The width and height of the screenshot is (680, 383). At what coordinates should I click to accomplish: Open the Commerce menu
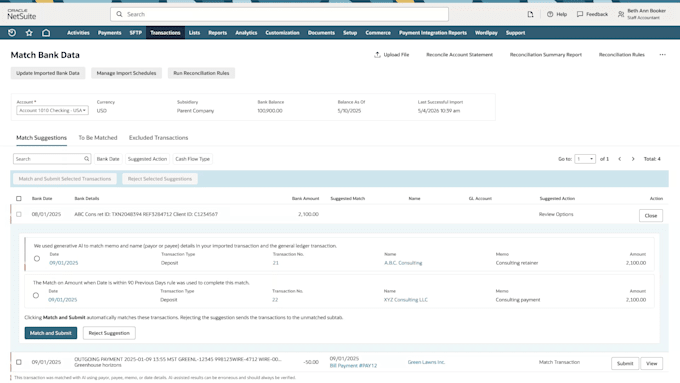point(378,33)
